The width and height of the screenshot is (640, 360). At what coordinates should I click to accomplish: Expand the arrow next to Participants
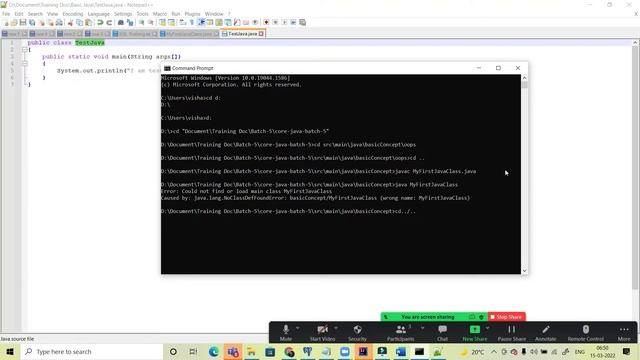[x=422, y=328]
